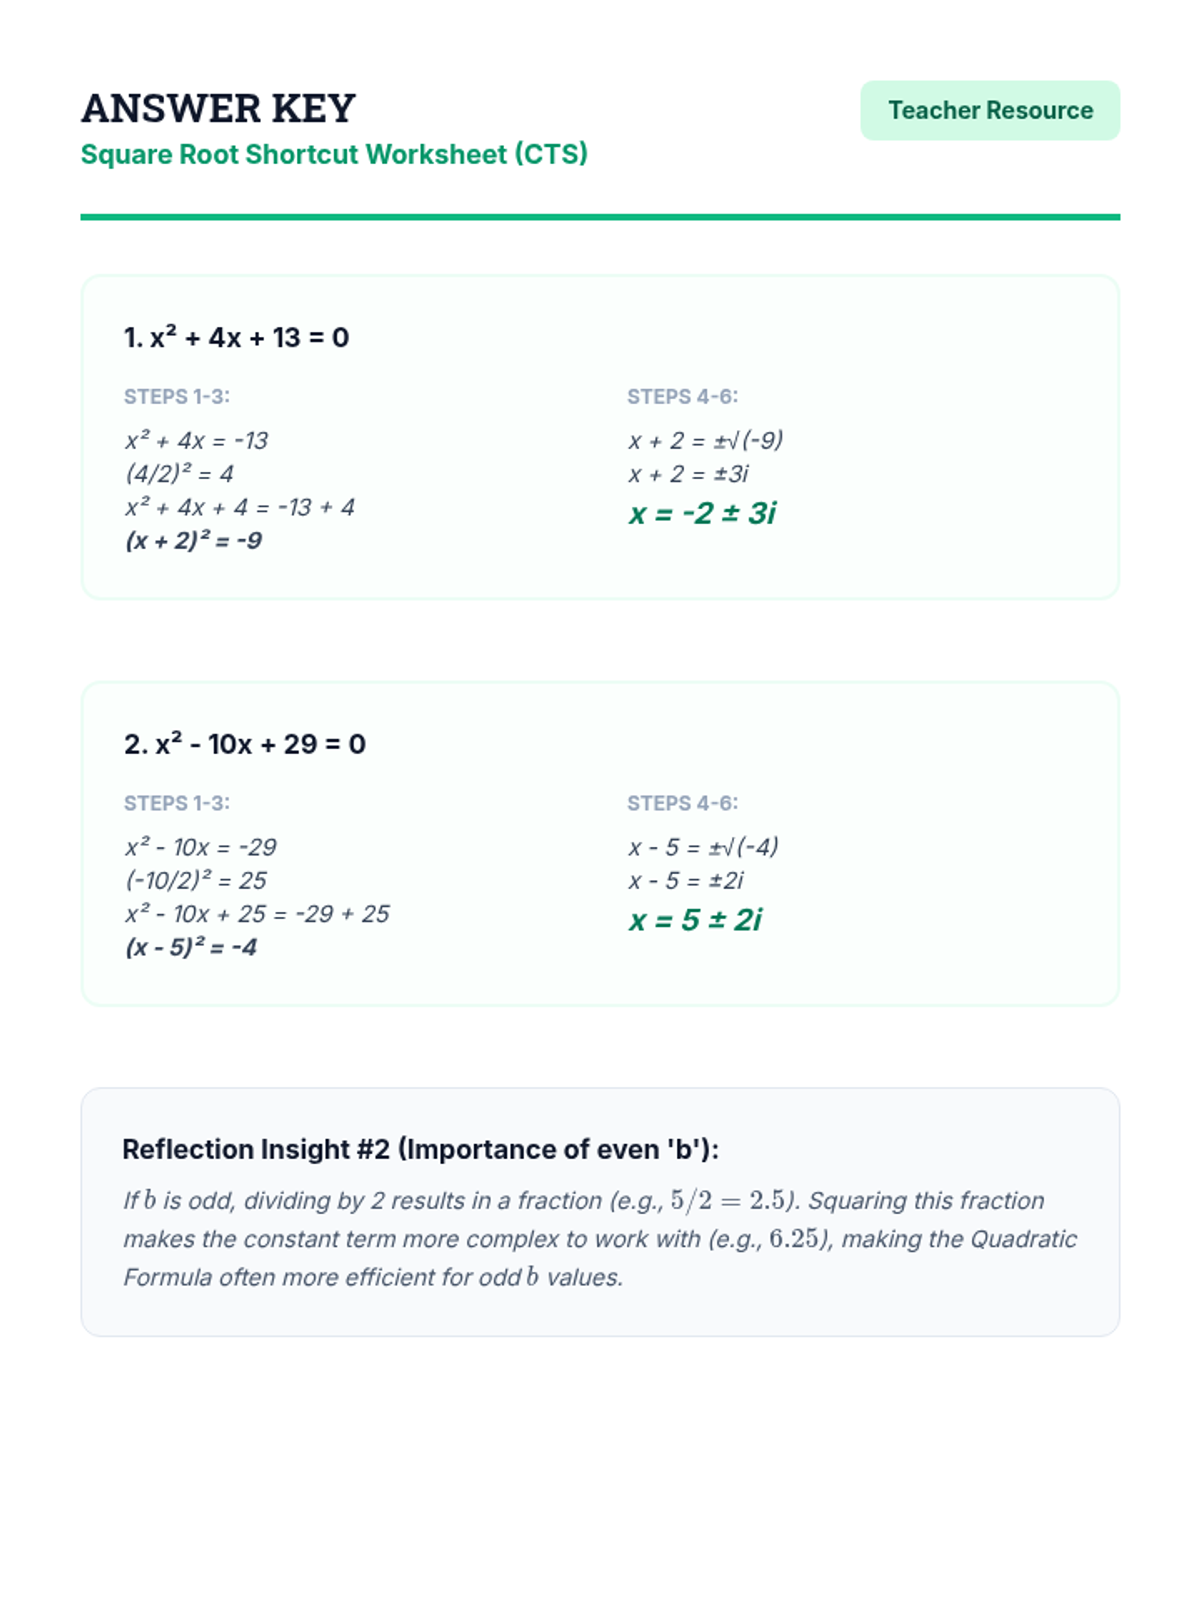Click the reflection paragraph about odd b
Image resolution: width=1200 pixels, height=1600 pixels.
600,1239
